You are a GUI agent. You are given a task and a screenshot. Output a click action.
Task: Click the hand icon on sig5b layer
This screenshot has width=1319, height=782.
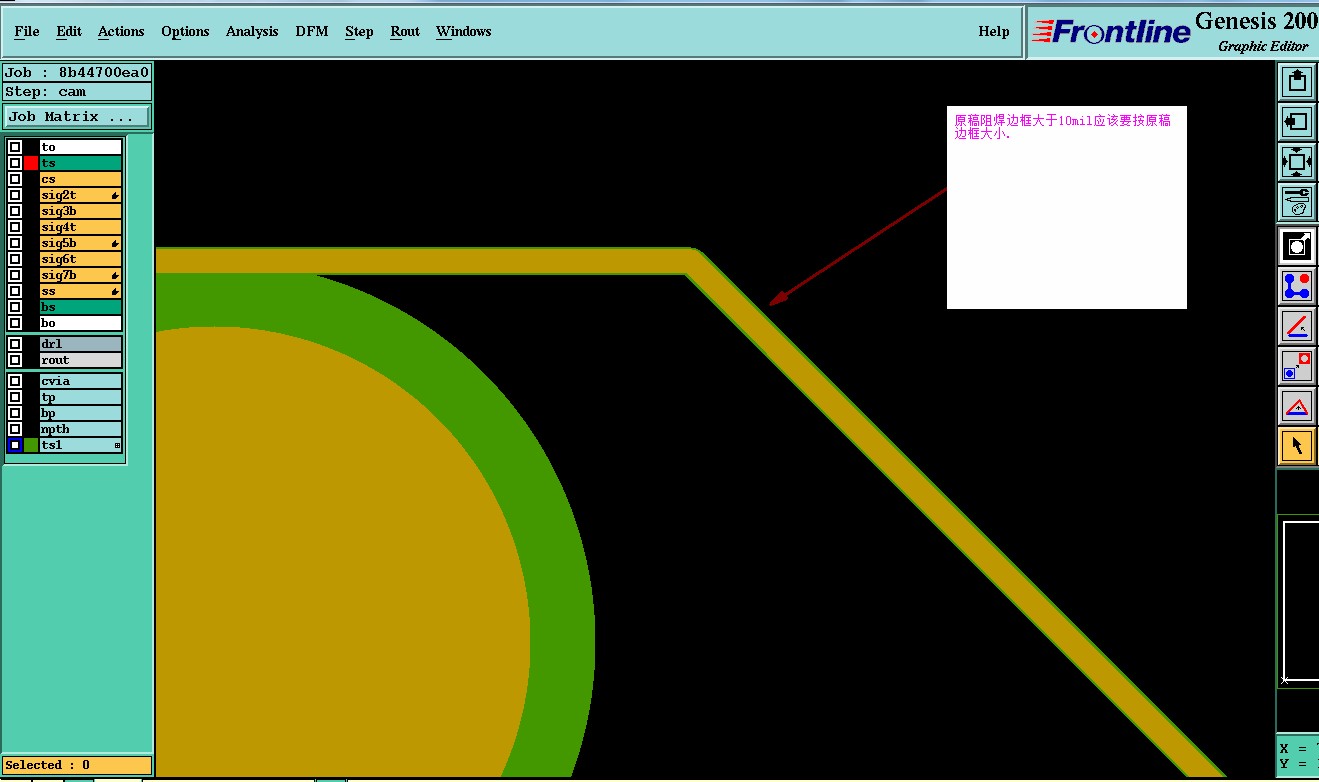[x=116, y=243]
